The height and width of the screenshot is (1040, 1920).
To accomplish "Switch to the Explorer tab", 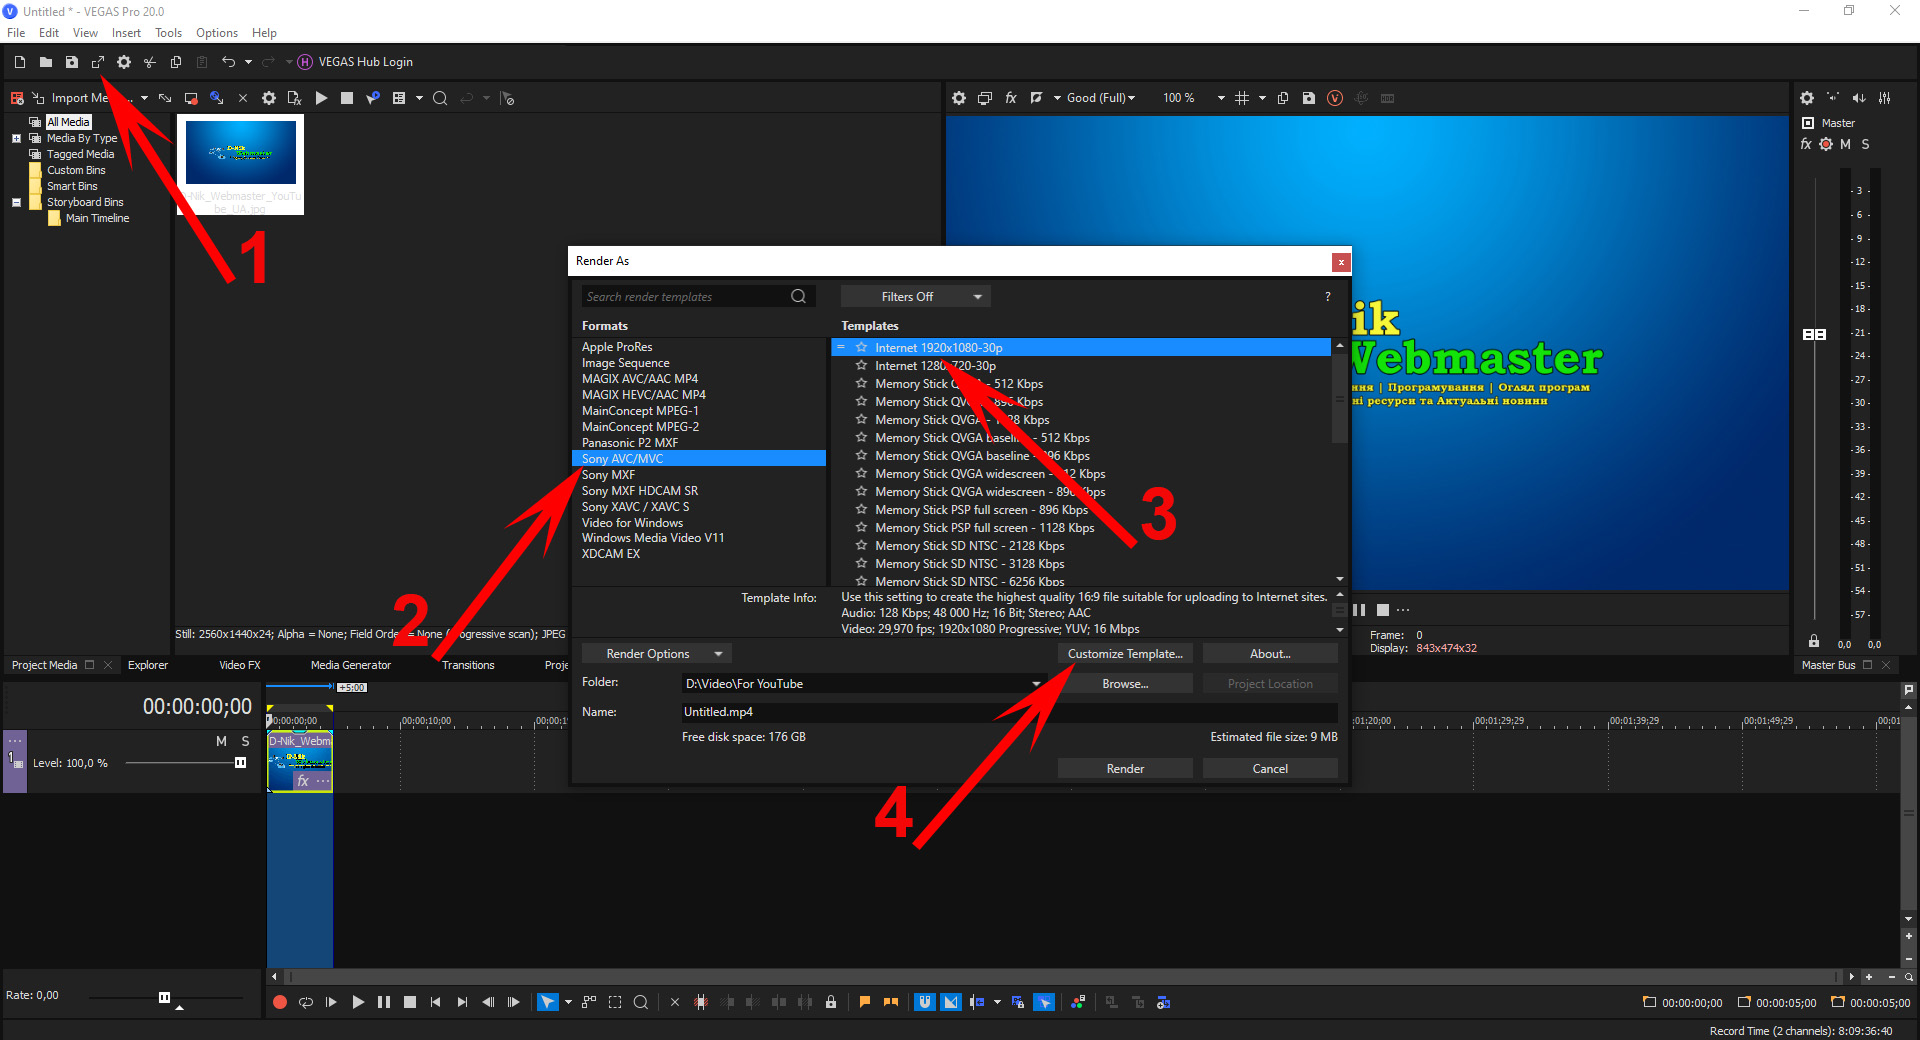I will point(148,665).
